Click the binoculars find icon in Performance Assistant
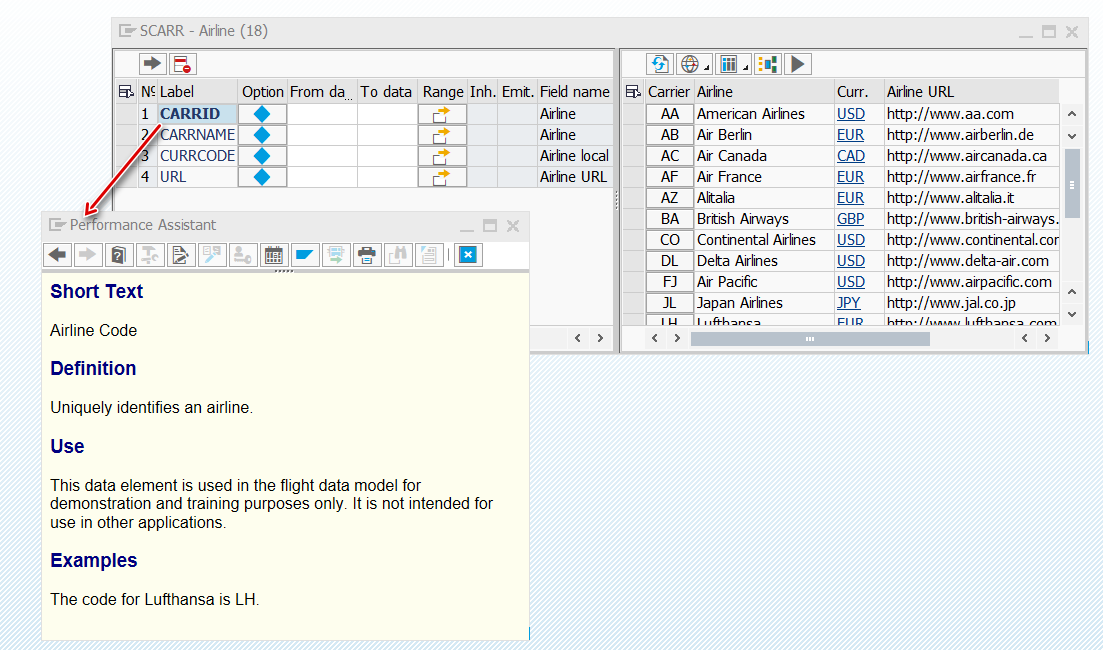1103x650 pixels. [x=397, y=255]
